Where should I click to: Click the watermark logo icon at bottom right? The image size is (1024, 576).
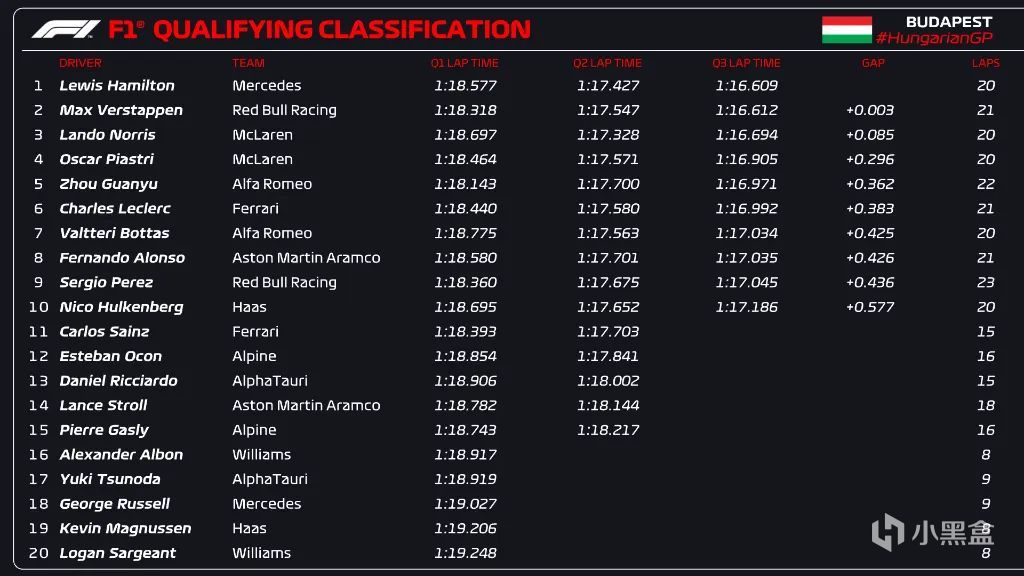(x=888, y=531)
